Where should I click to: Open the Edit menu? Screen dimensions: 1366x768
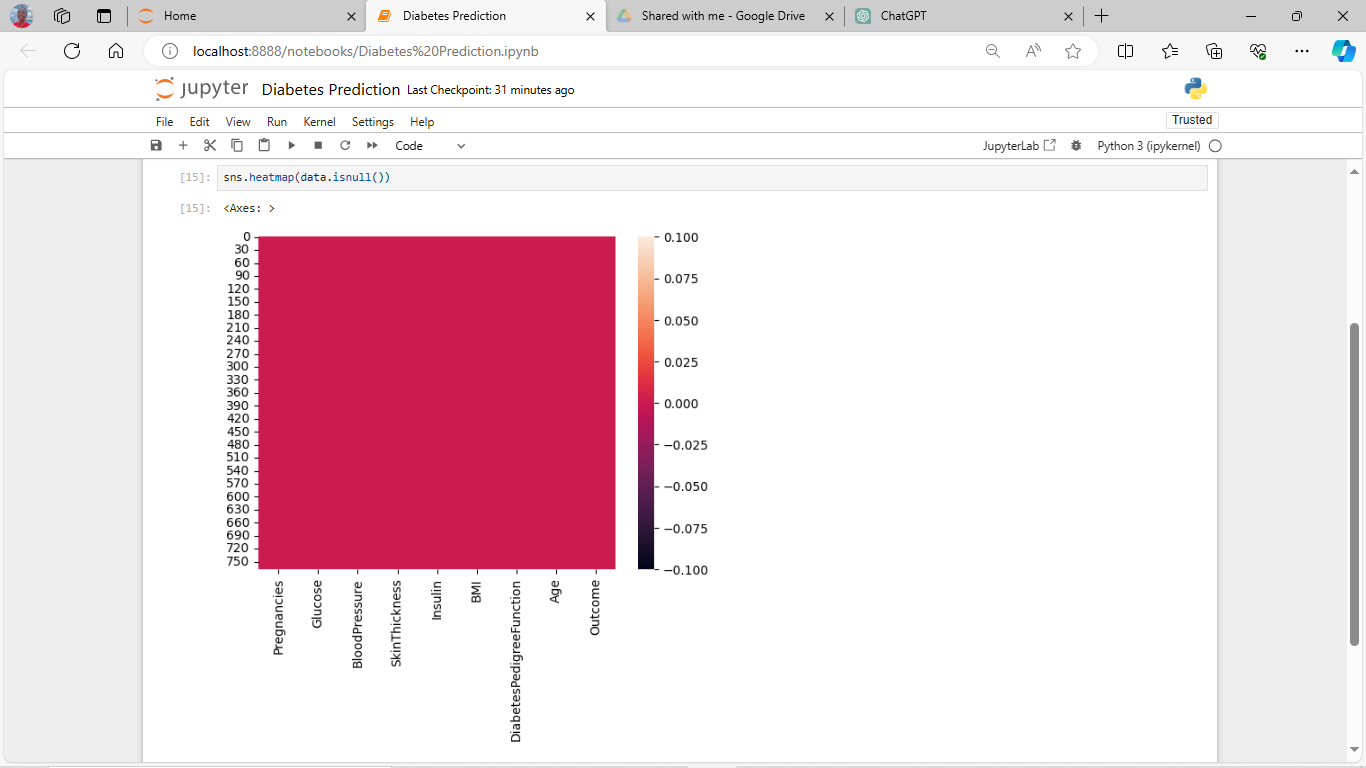(x=200, y=122)
